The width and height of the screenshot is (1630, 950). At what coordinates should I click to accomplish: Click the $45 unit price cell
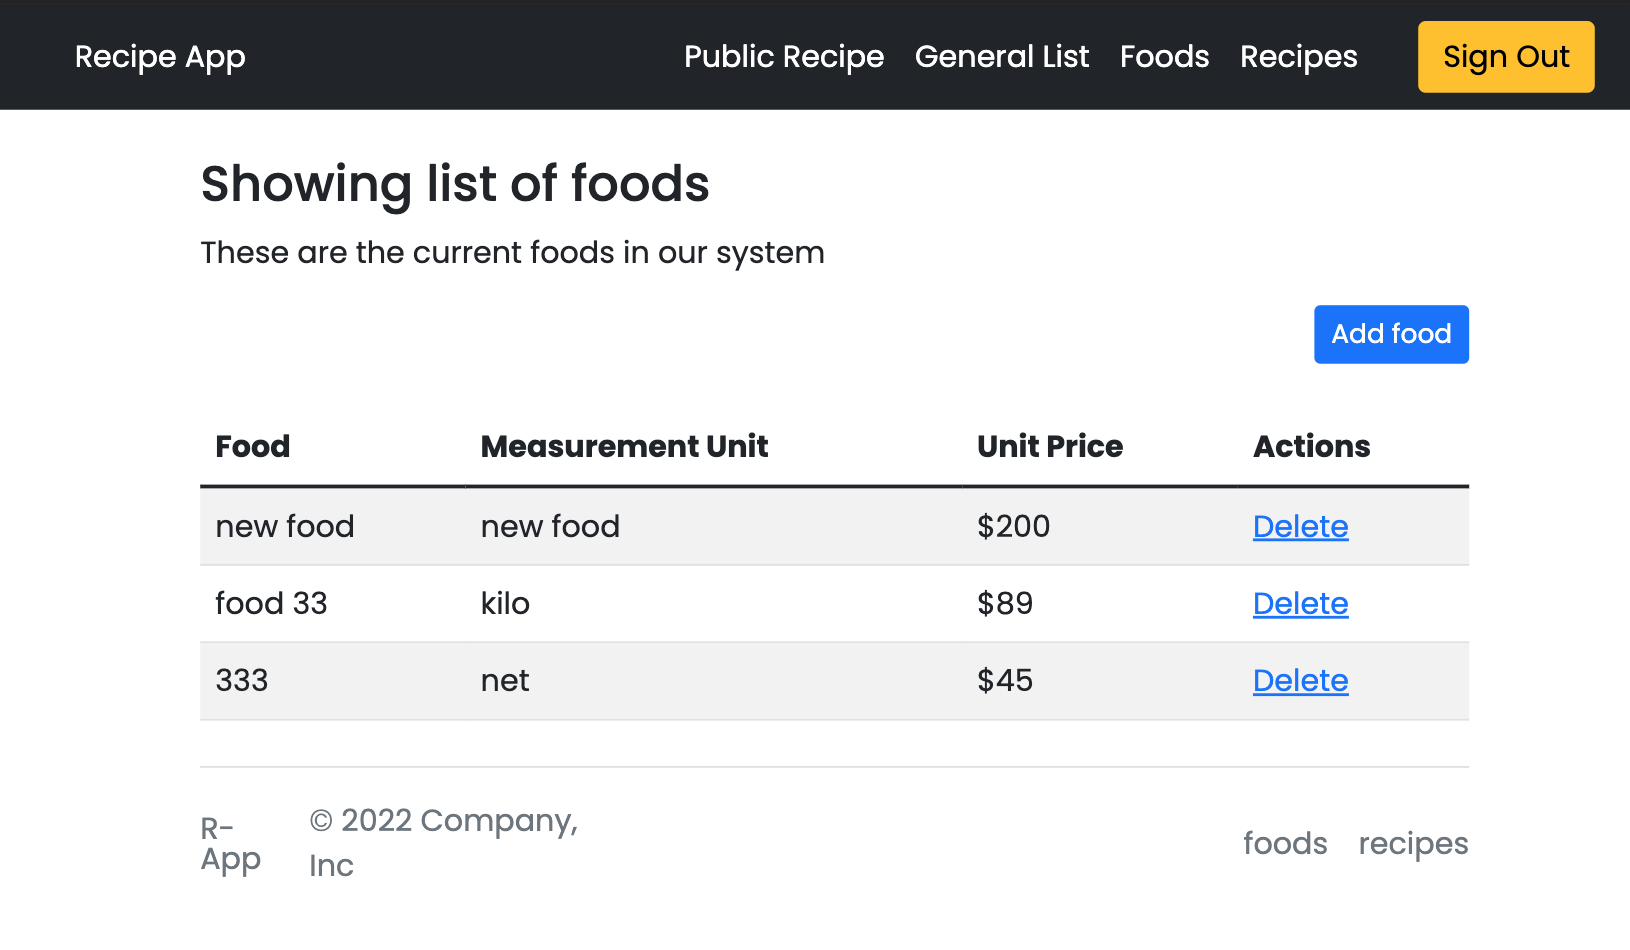(1004, 681)
